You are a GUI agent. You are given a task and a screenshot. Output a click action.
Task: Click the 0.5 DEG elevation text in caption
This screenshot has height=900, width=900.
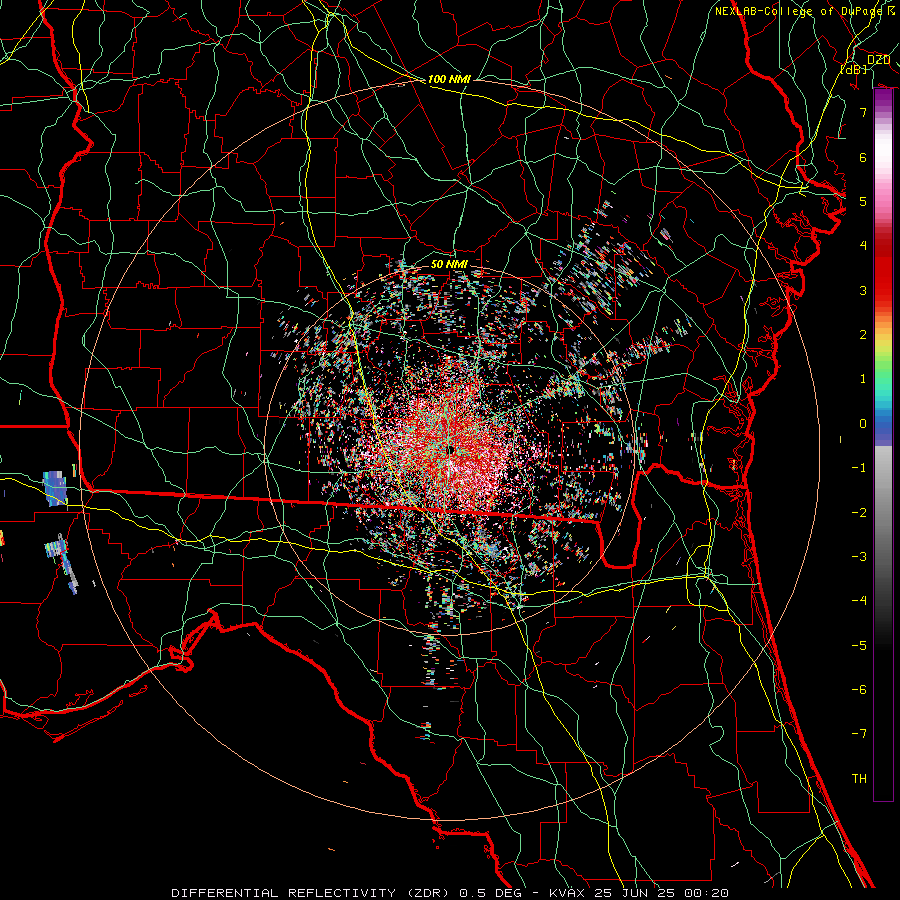click(490, 893)
